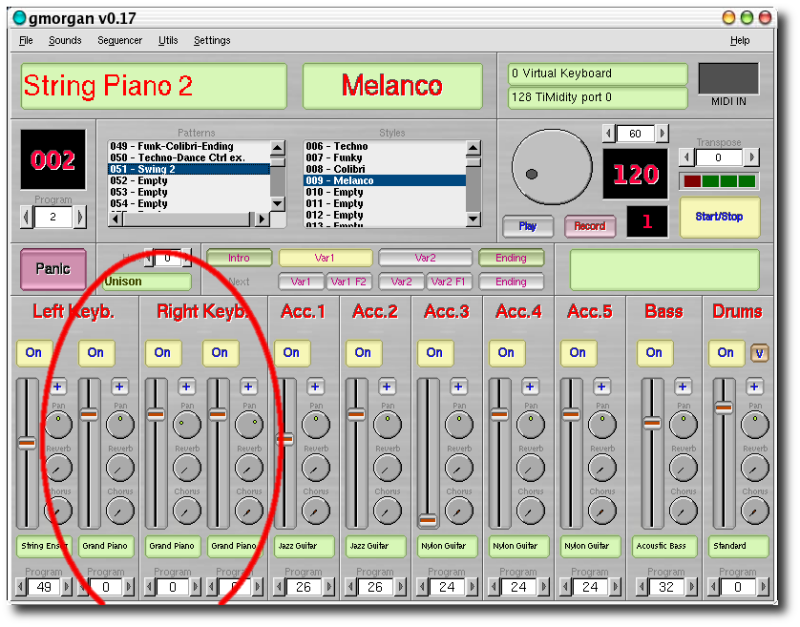Toggle Acc.1 channel On switch
800x627 pixels.
291,353
